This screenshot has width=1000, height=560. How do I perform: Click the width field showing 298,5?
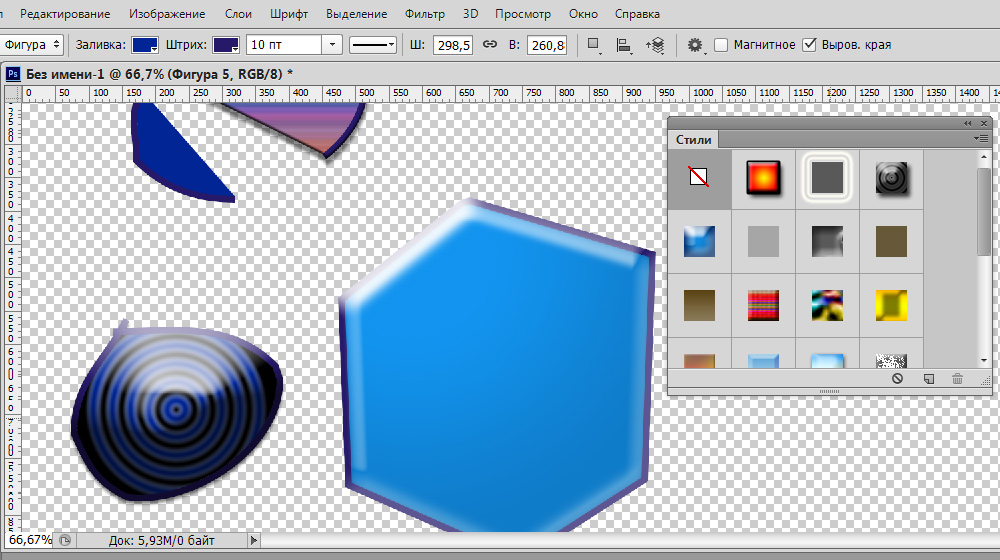[452, 45]
